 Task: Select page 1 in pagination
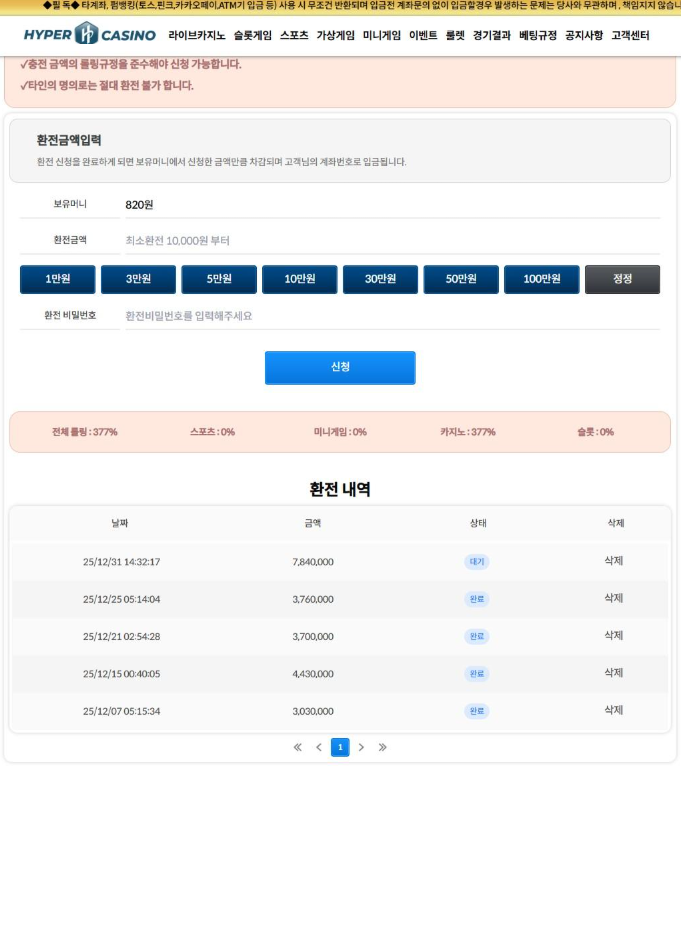pos(340,747)
